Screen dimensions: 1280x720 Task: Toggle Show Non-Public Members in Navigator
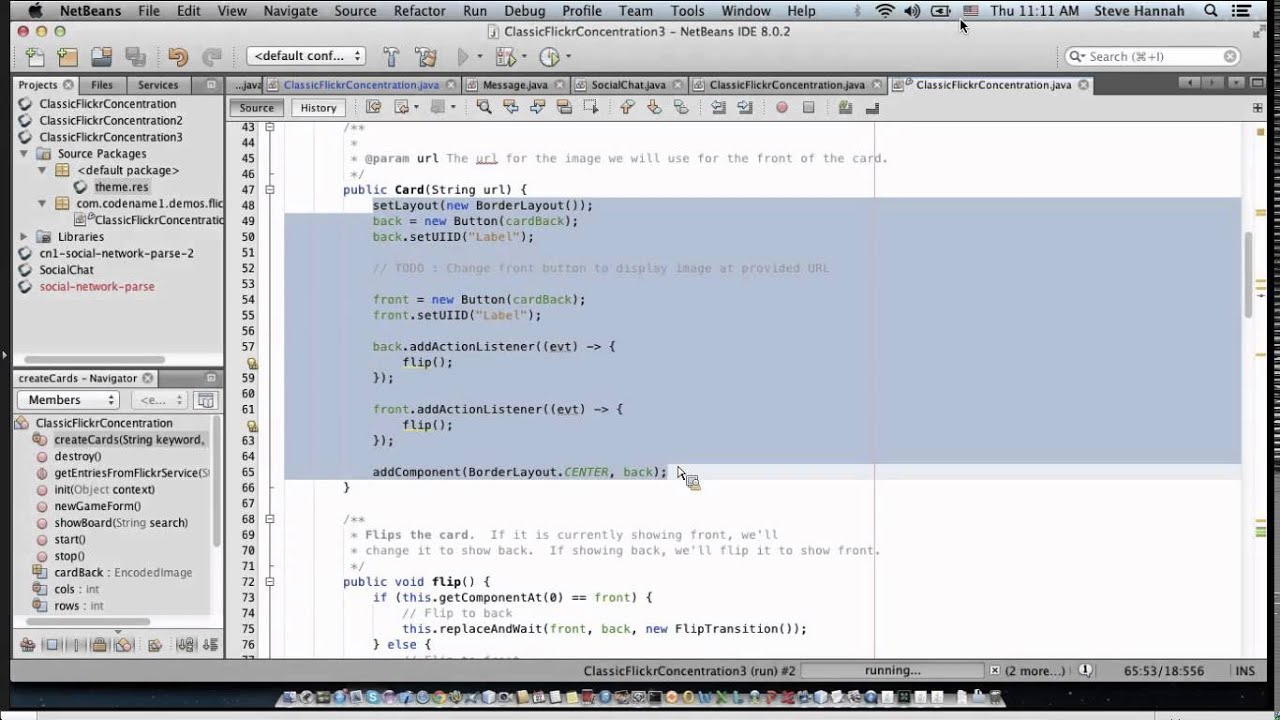100,645
